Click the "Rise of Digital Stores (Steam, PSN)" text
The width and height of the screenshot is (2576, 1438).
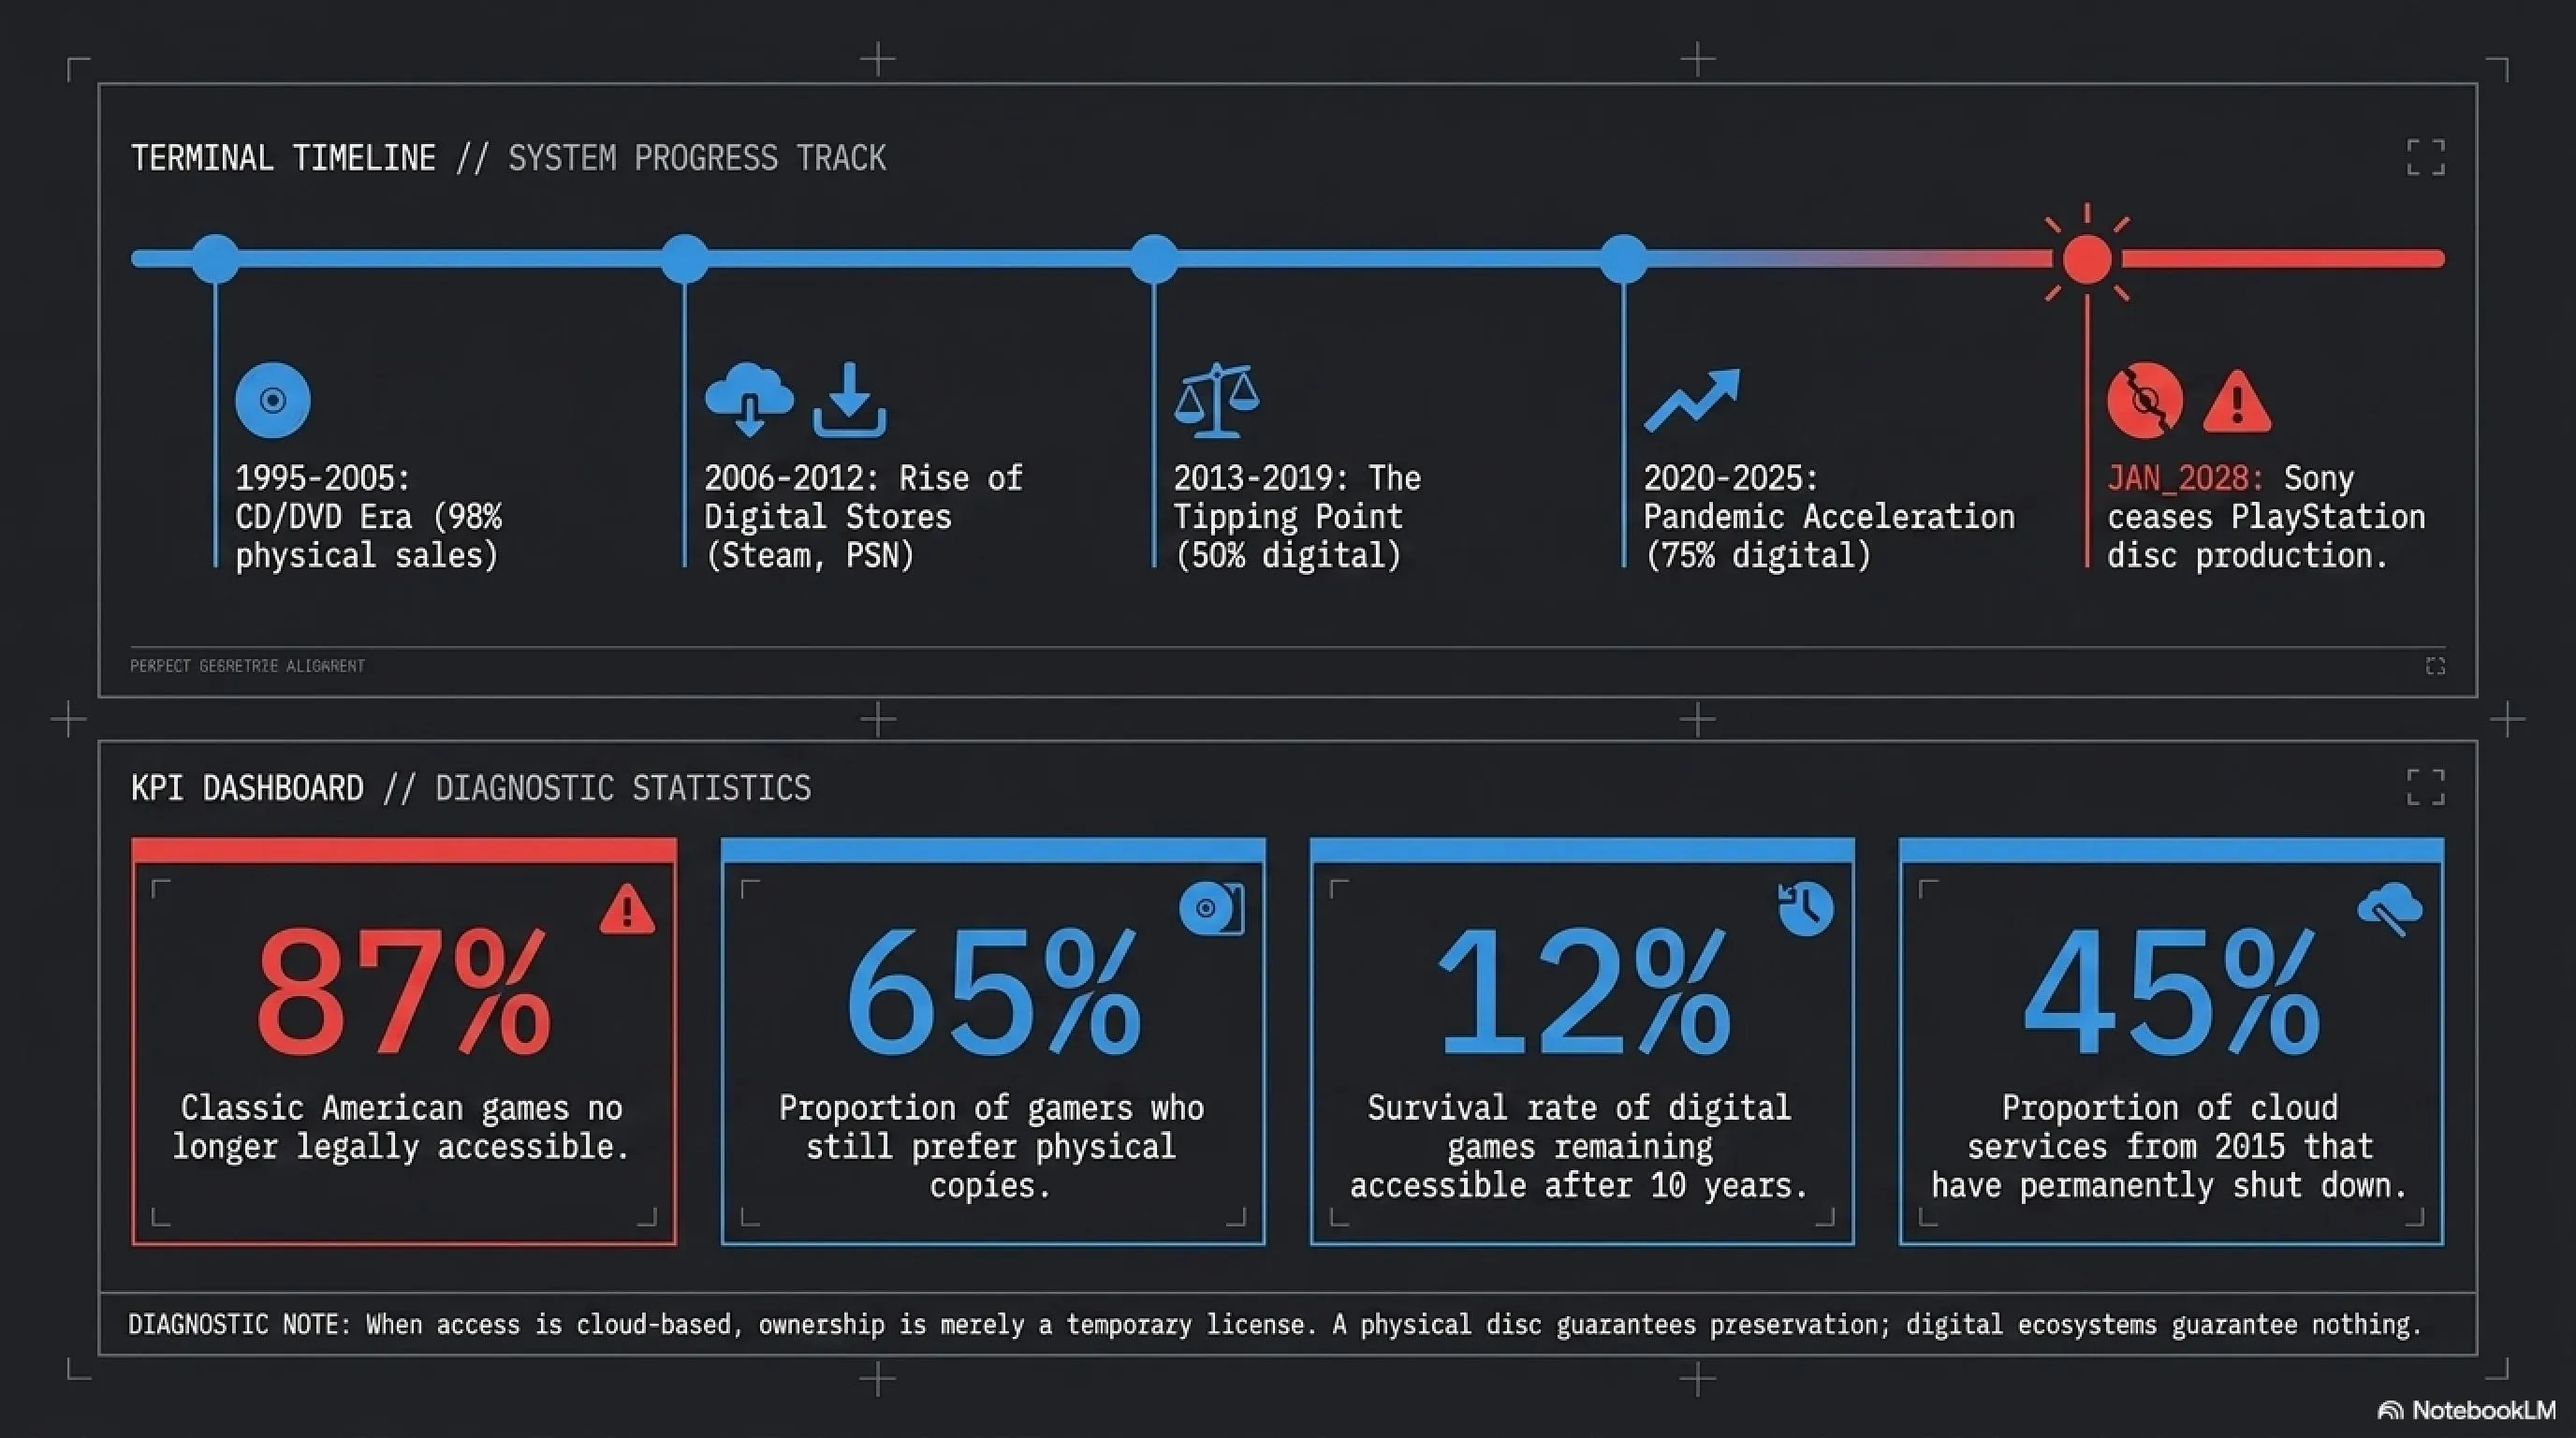pos(863,517)
